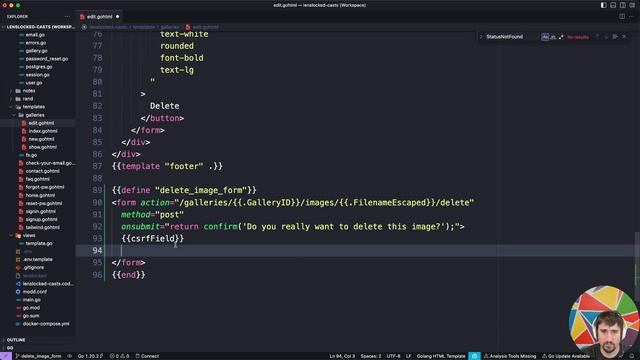This screenshot has width=640, height=360.
Task: Change end of line sequence LF
Action: (x=409, y=356)
